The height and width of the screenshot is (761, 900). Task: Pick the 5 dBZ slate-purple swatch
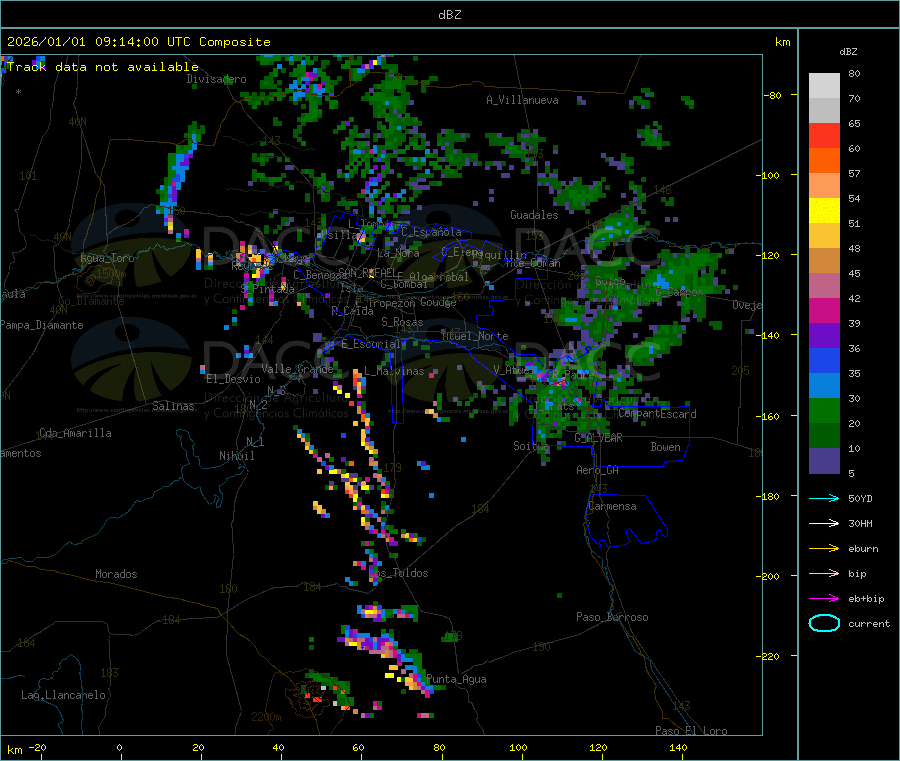click(x=824, y=461)
